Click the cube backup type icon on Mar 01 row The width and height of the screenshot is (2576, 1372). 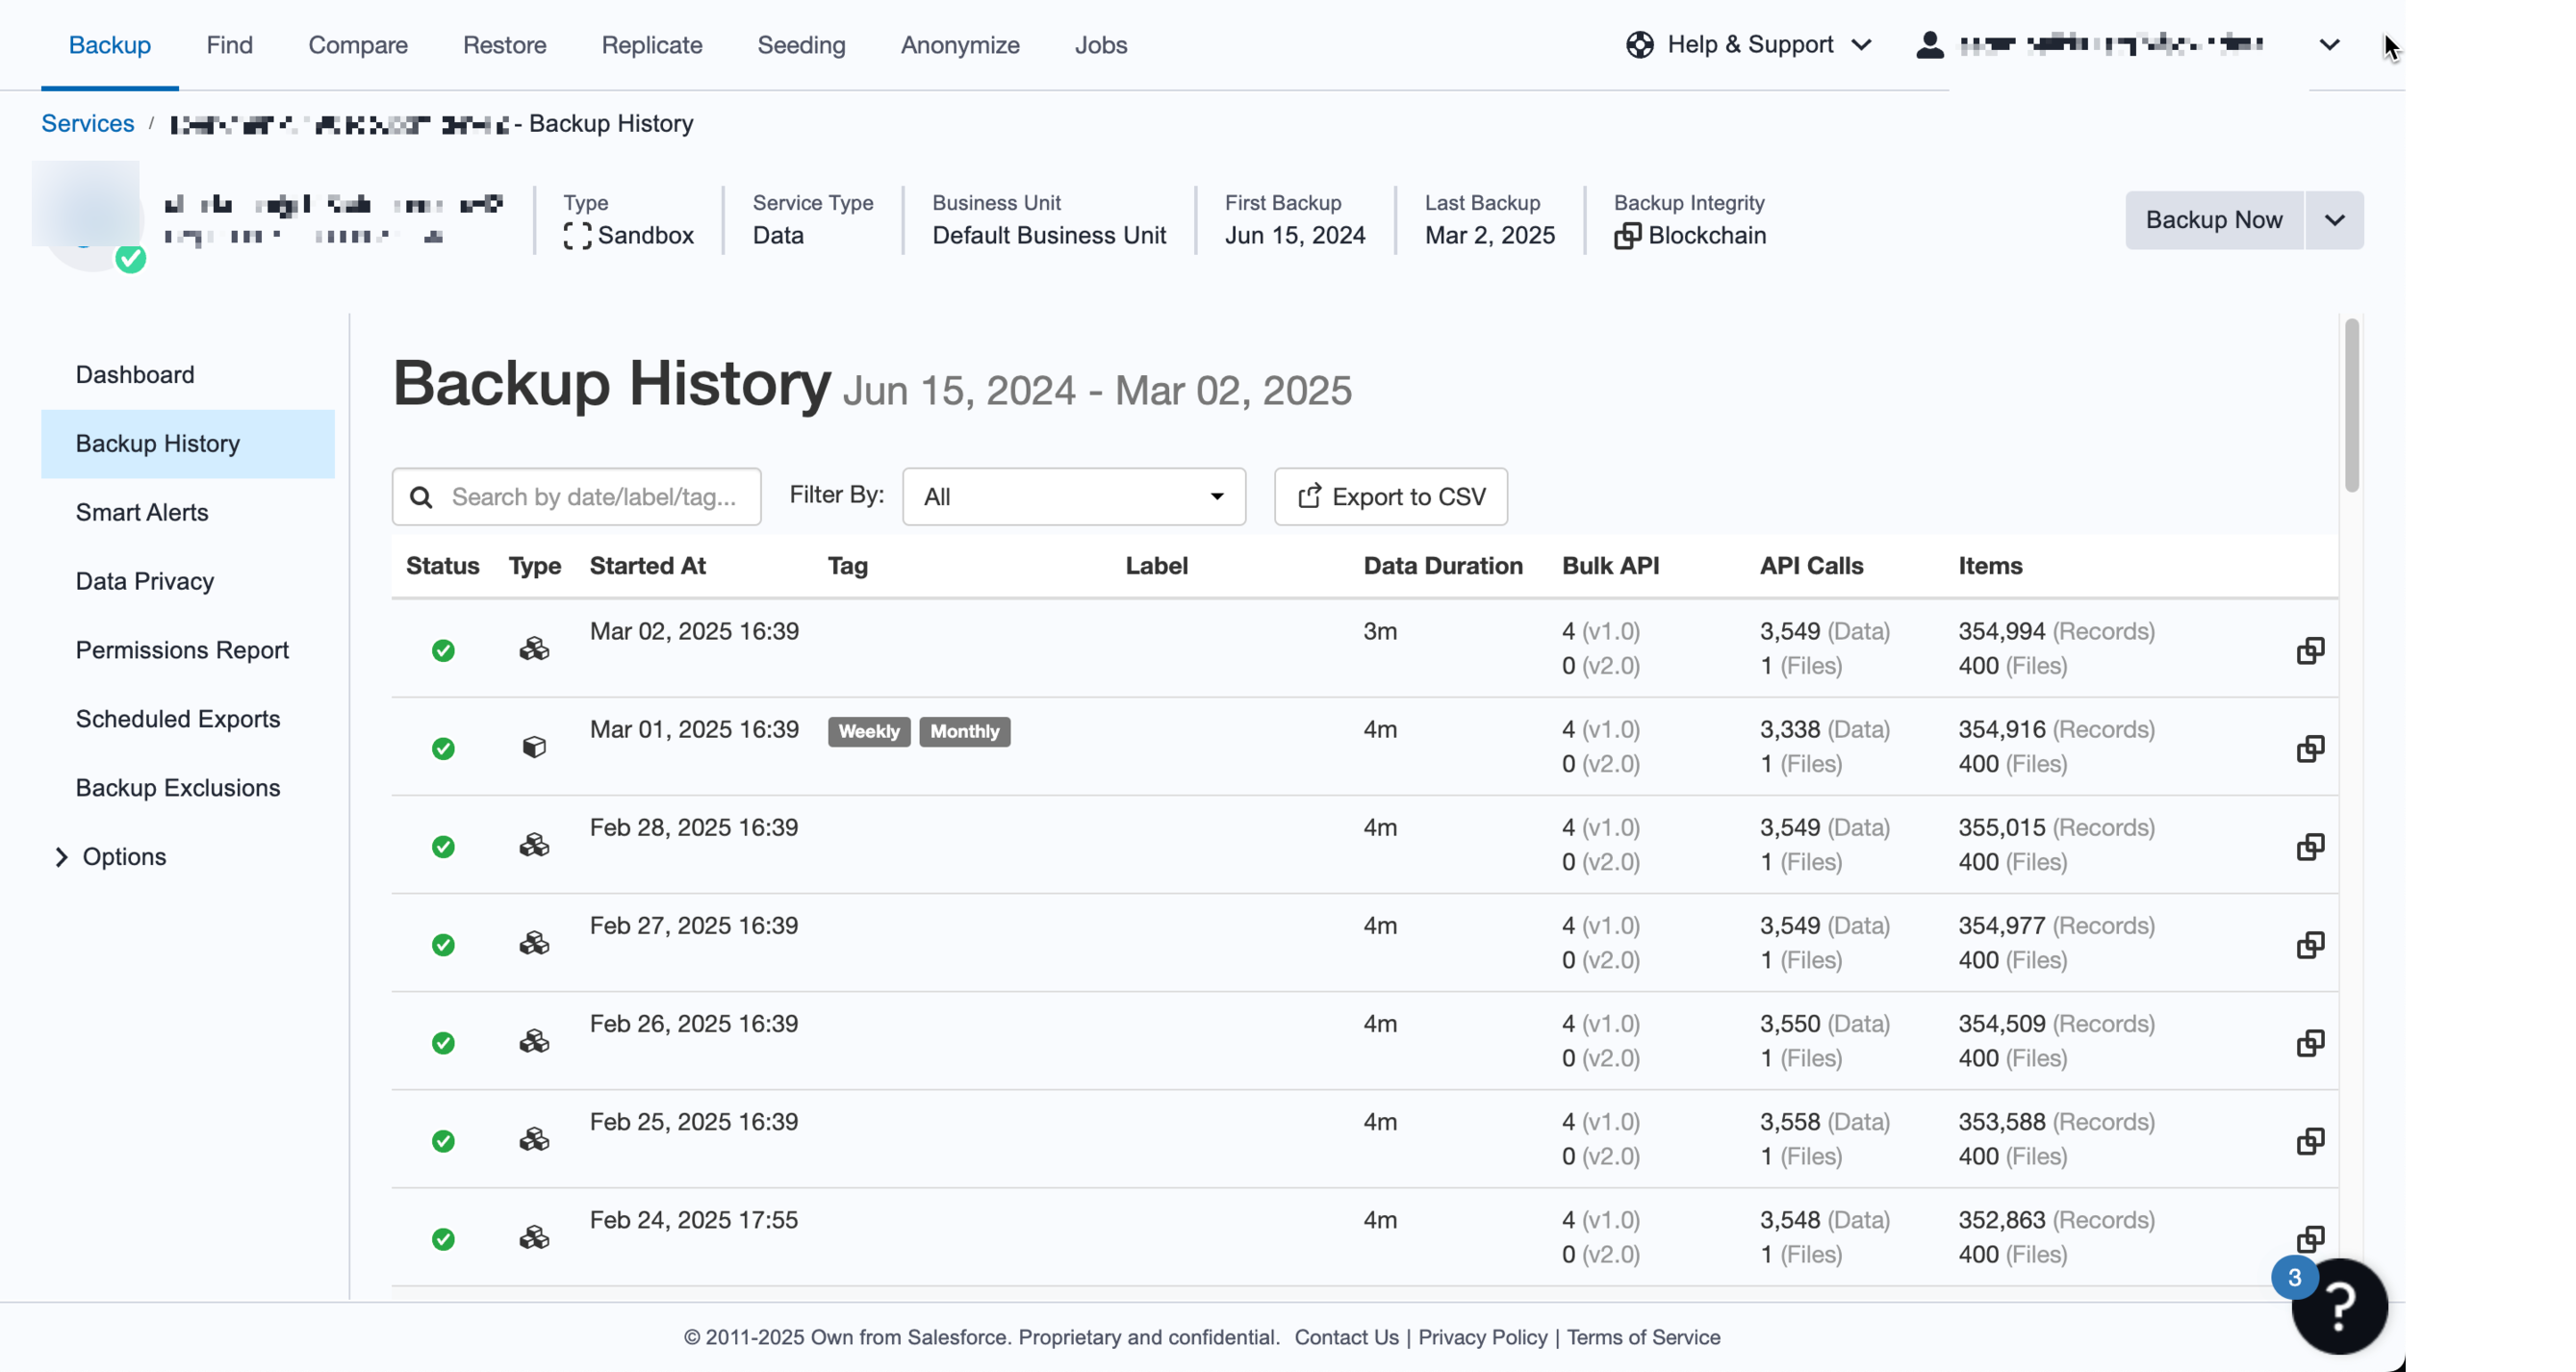tap(535, 747)
